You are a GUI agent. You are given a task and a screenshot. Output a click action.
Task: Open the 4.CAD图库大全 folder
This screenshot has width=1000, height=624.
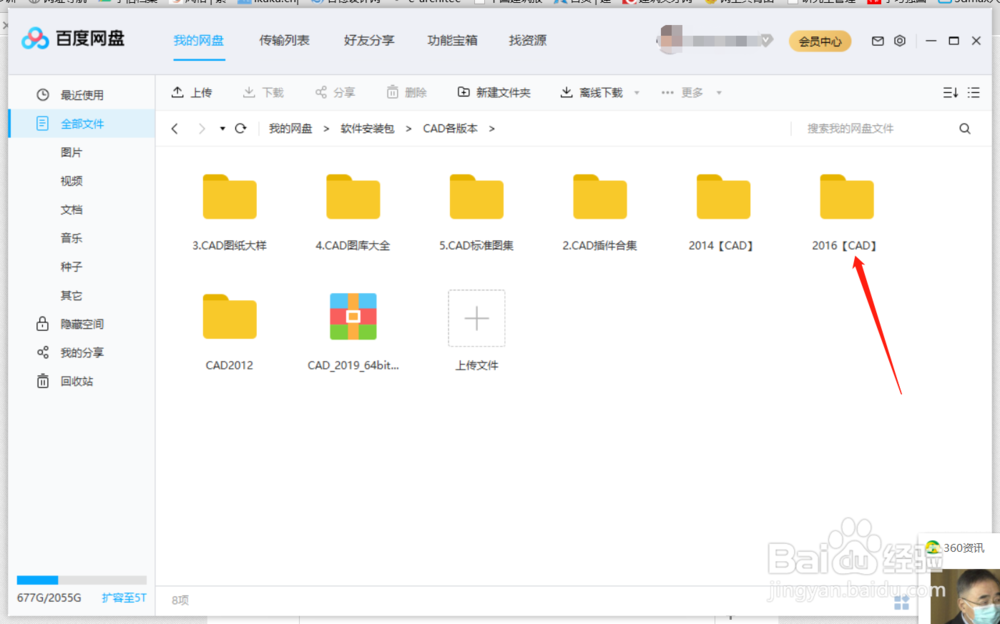tap(353, 197)
